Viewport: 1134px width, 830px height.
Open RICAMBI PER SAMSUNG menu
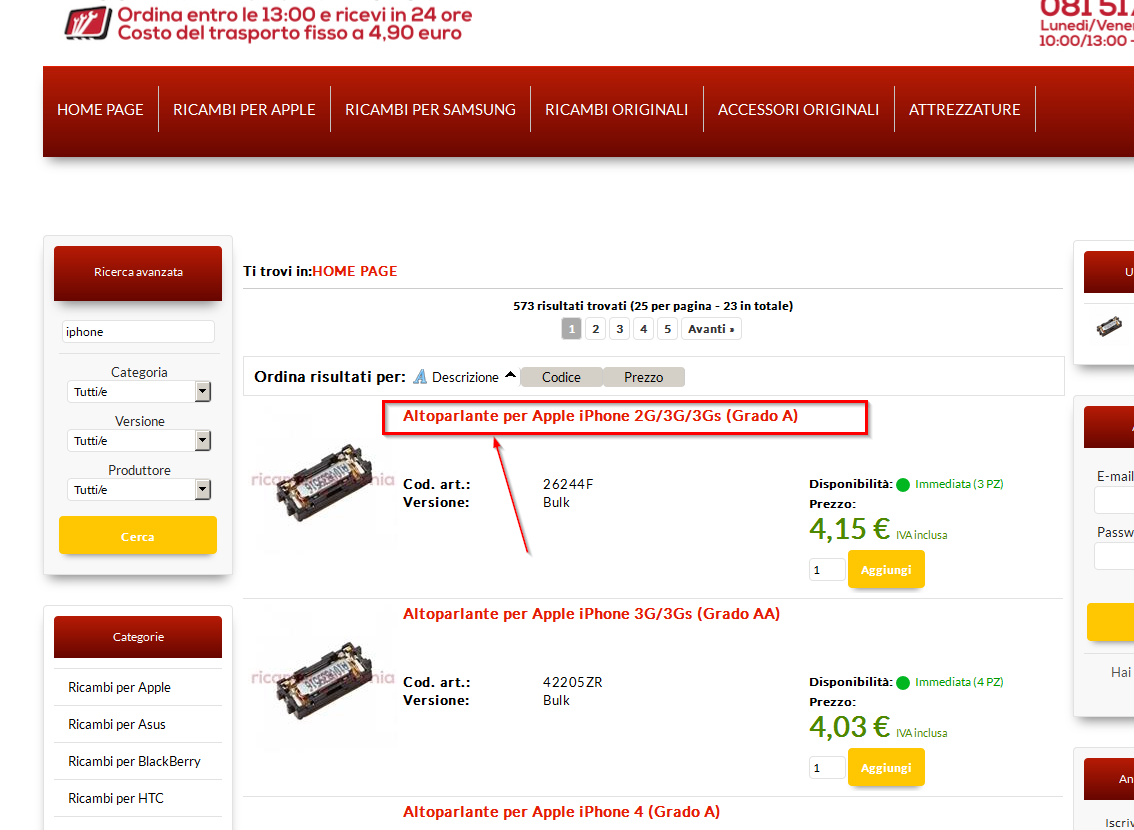pos(430,109)
